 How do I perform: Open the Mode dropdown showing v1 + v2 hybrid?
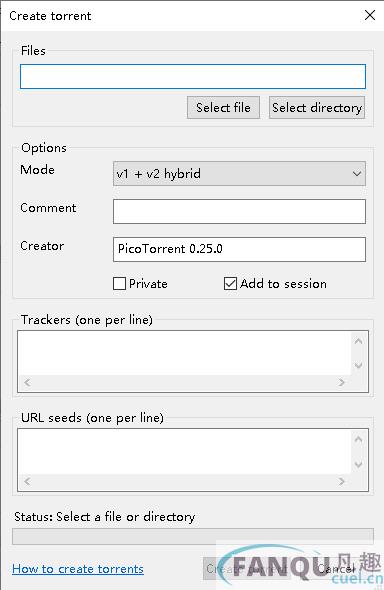(x=239, y=174)
